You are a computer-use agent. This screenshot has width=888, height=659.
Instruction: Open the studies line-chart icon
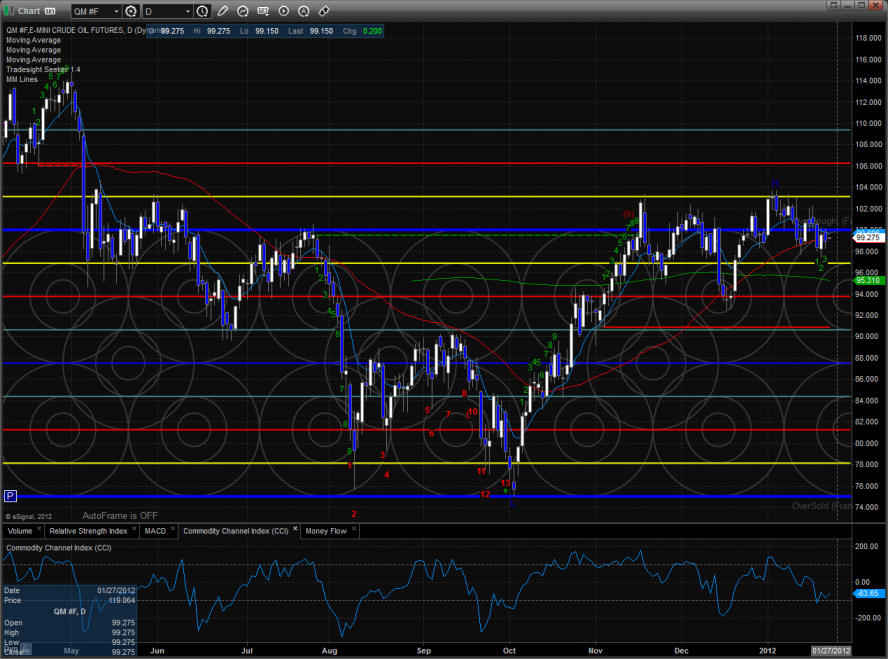pyautogui.click(x=243, y=11)
